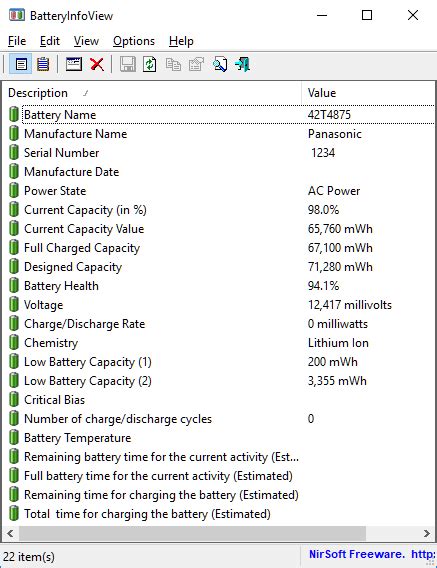Viewport: 437px width, 568px height.
Task: Click battery icon beside Battery Health row
Action: pos(14,285)
